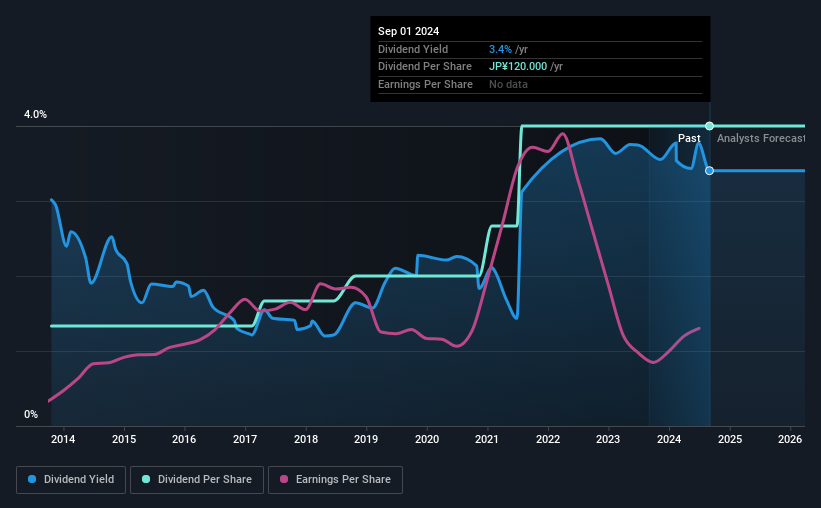This screenshot has height=508, width=821.
Task: Click the 2024 x-axis label
Action: point(669,439)
